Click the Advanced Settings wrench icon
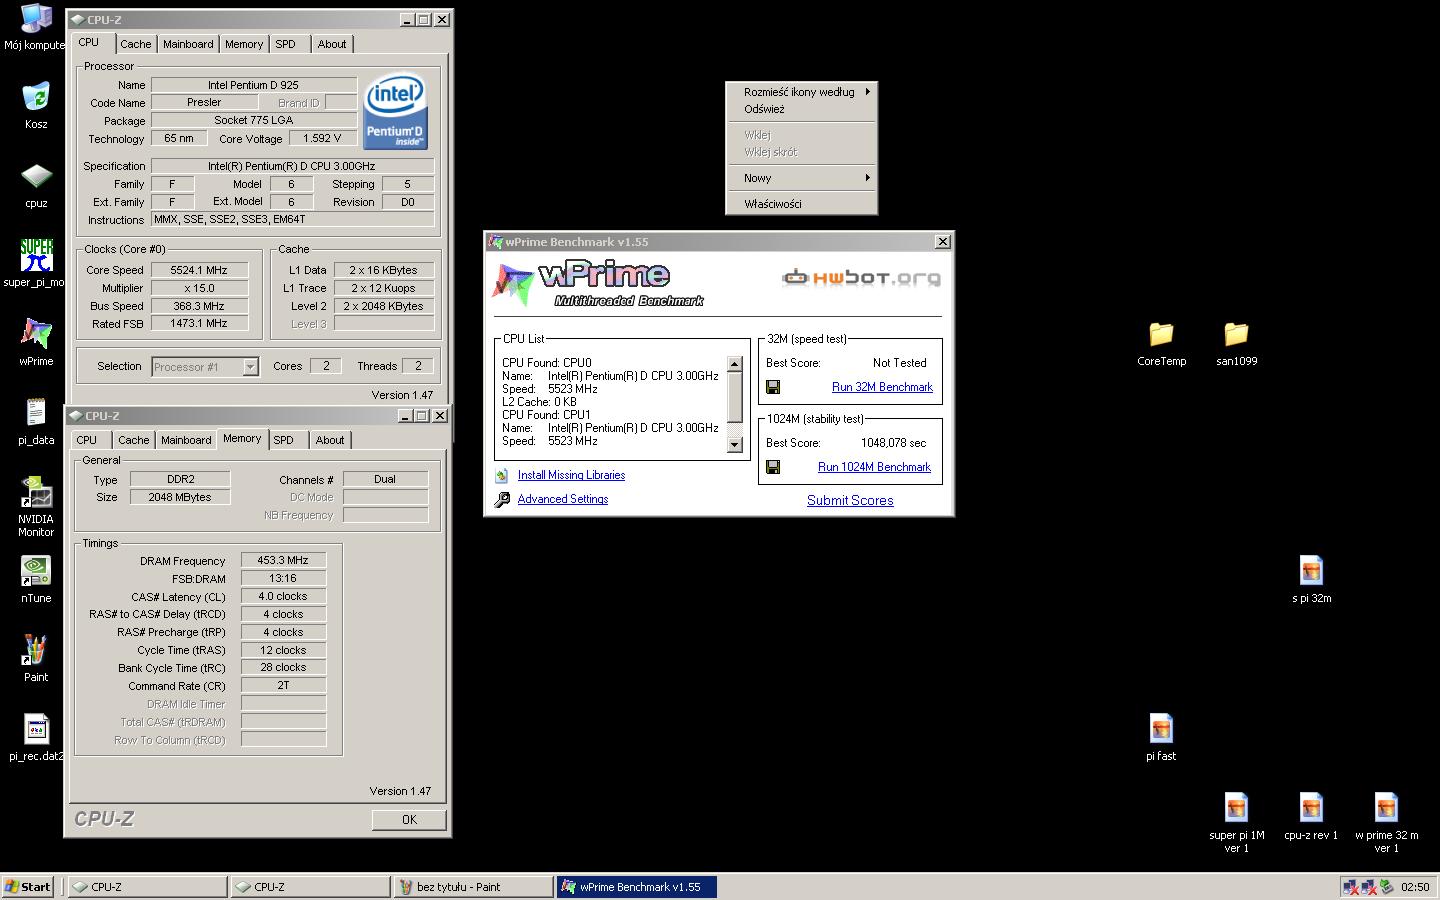The width and height of the screenshot is (1440, 900). tap(502, 499)
